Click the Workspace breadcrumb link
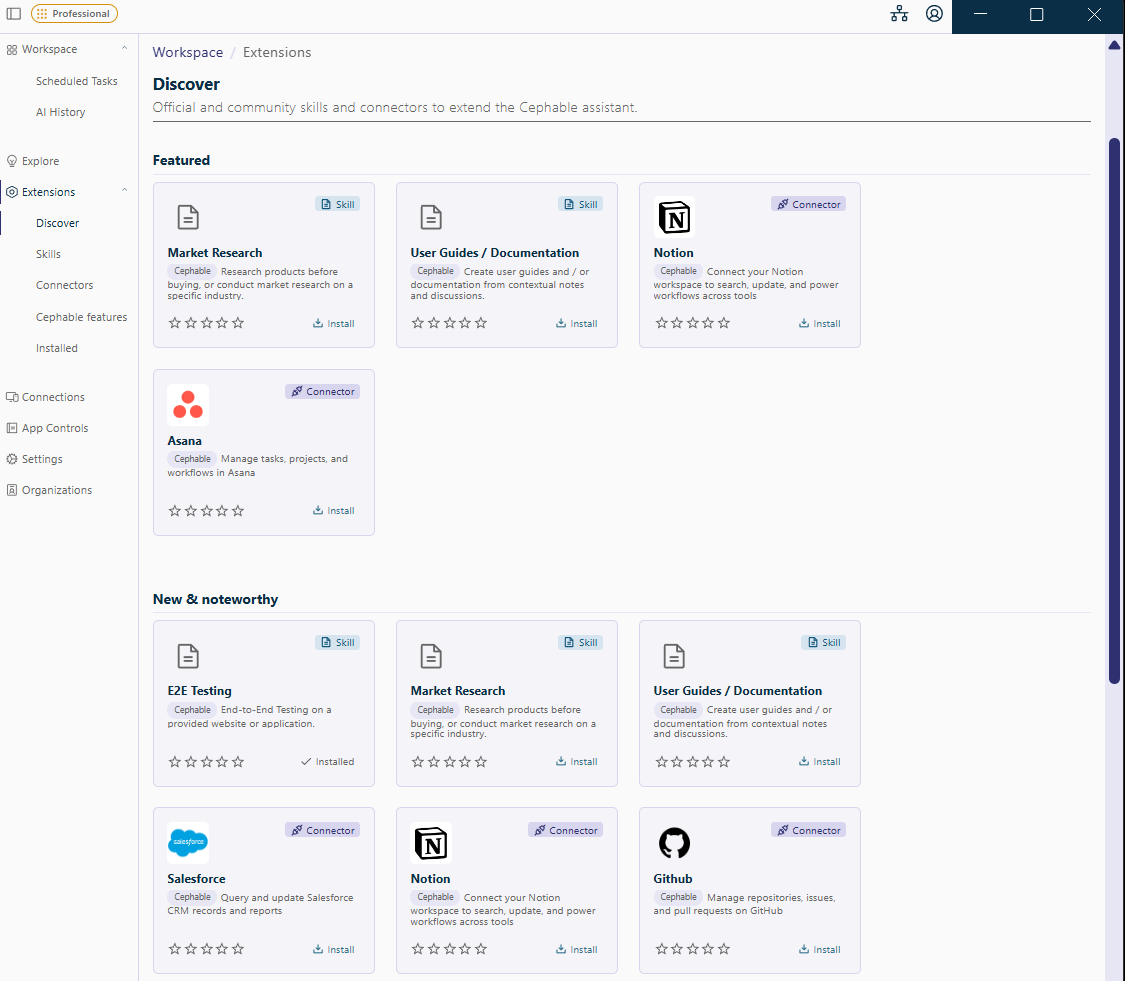The image size is (1125, 981). pos(188,52)
